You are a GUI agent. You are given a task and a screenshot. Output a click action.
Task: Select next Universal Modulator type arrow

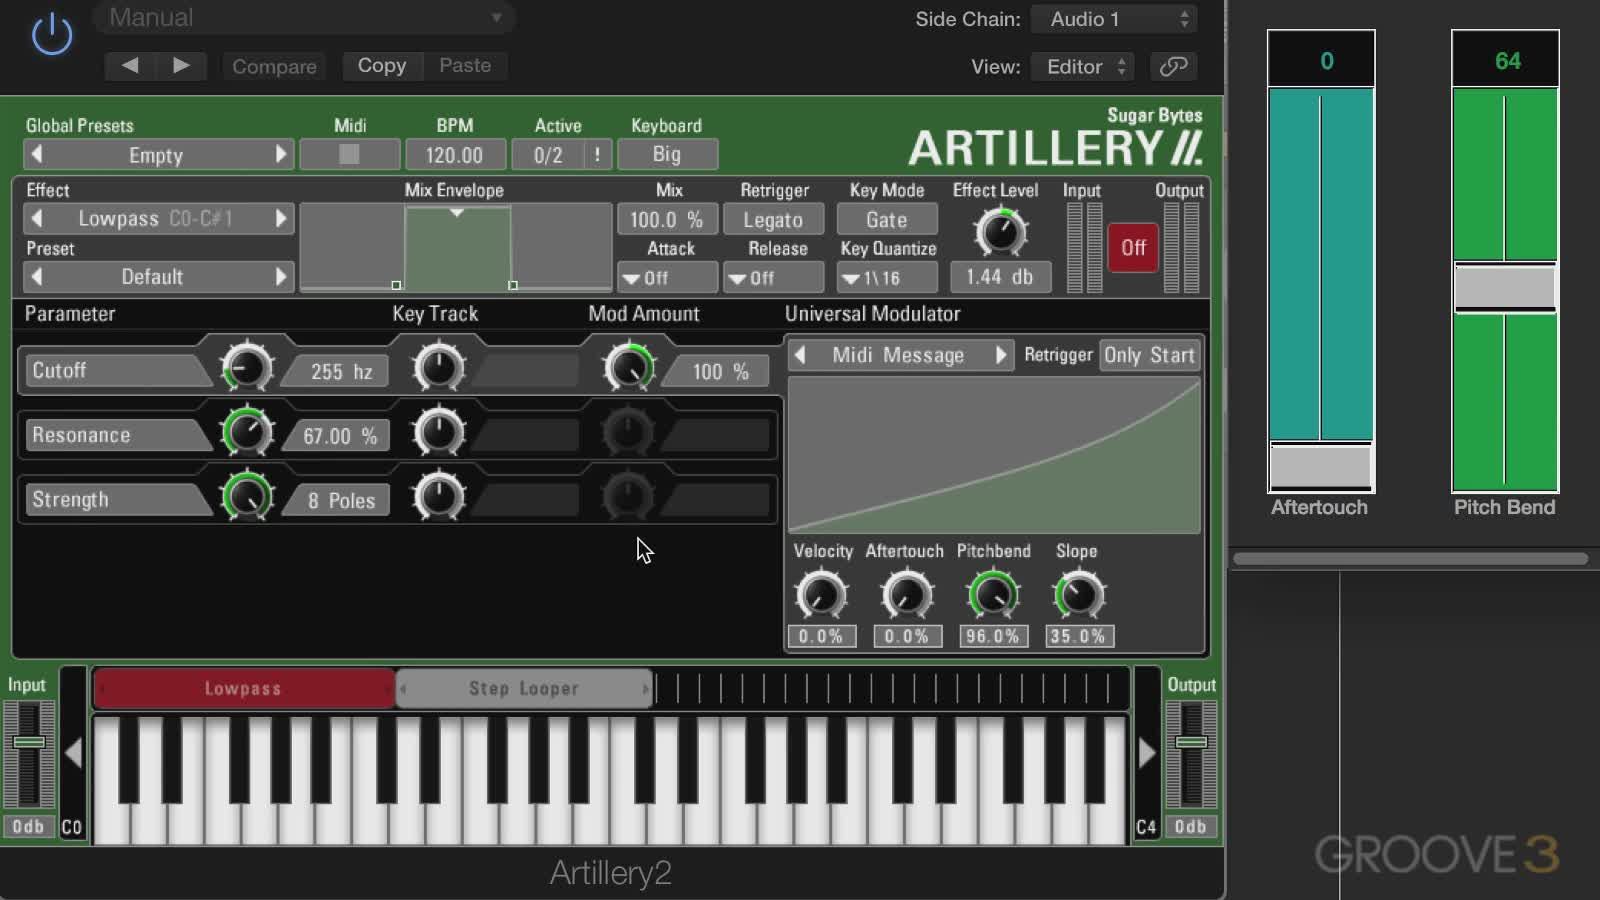(1000, 355)
